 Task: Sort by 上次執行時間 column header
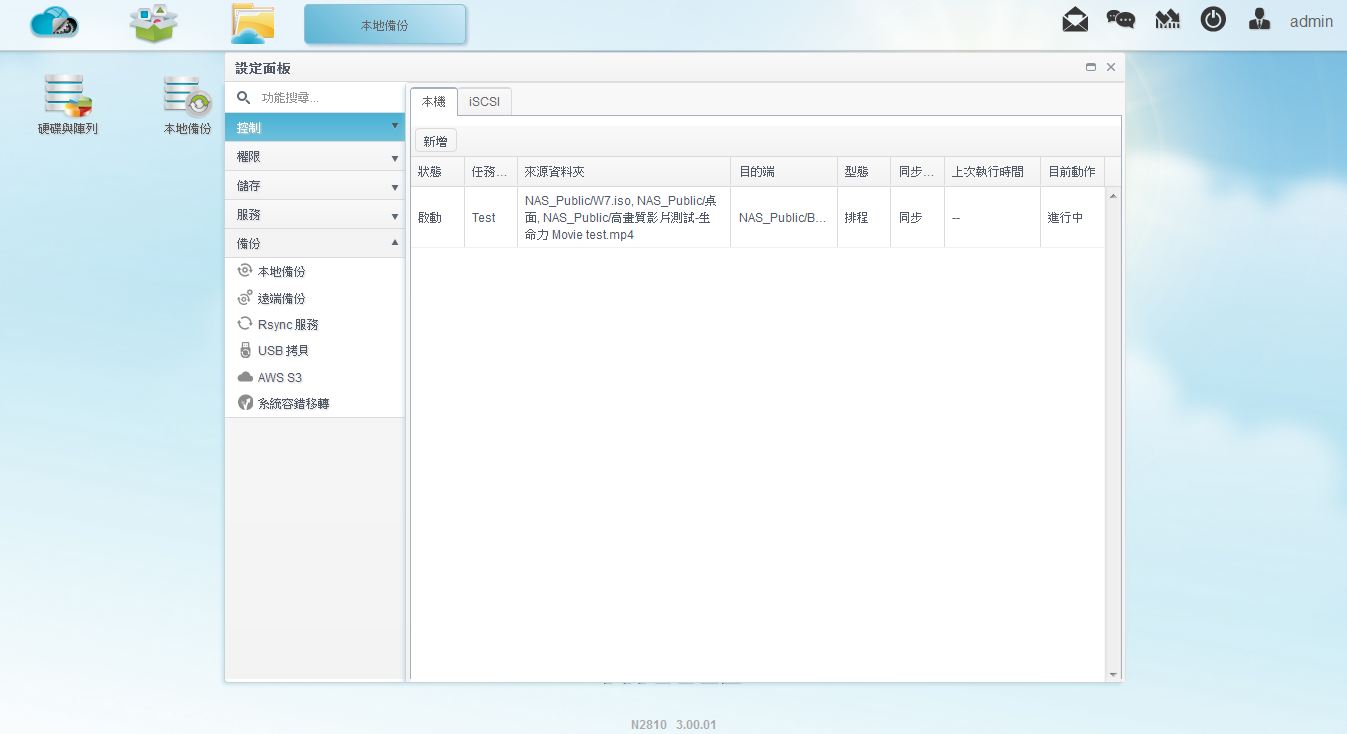(992, 172)
